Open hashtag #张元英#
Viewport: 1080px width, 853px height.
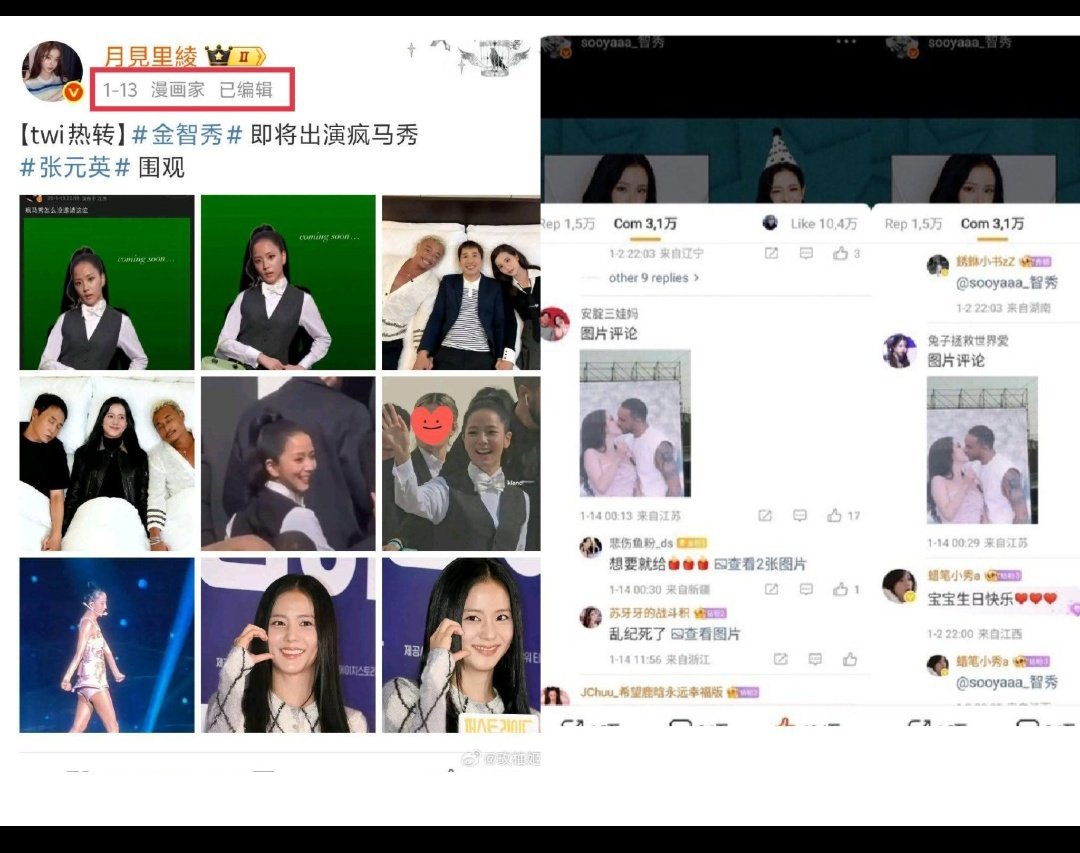(74, 167)
